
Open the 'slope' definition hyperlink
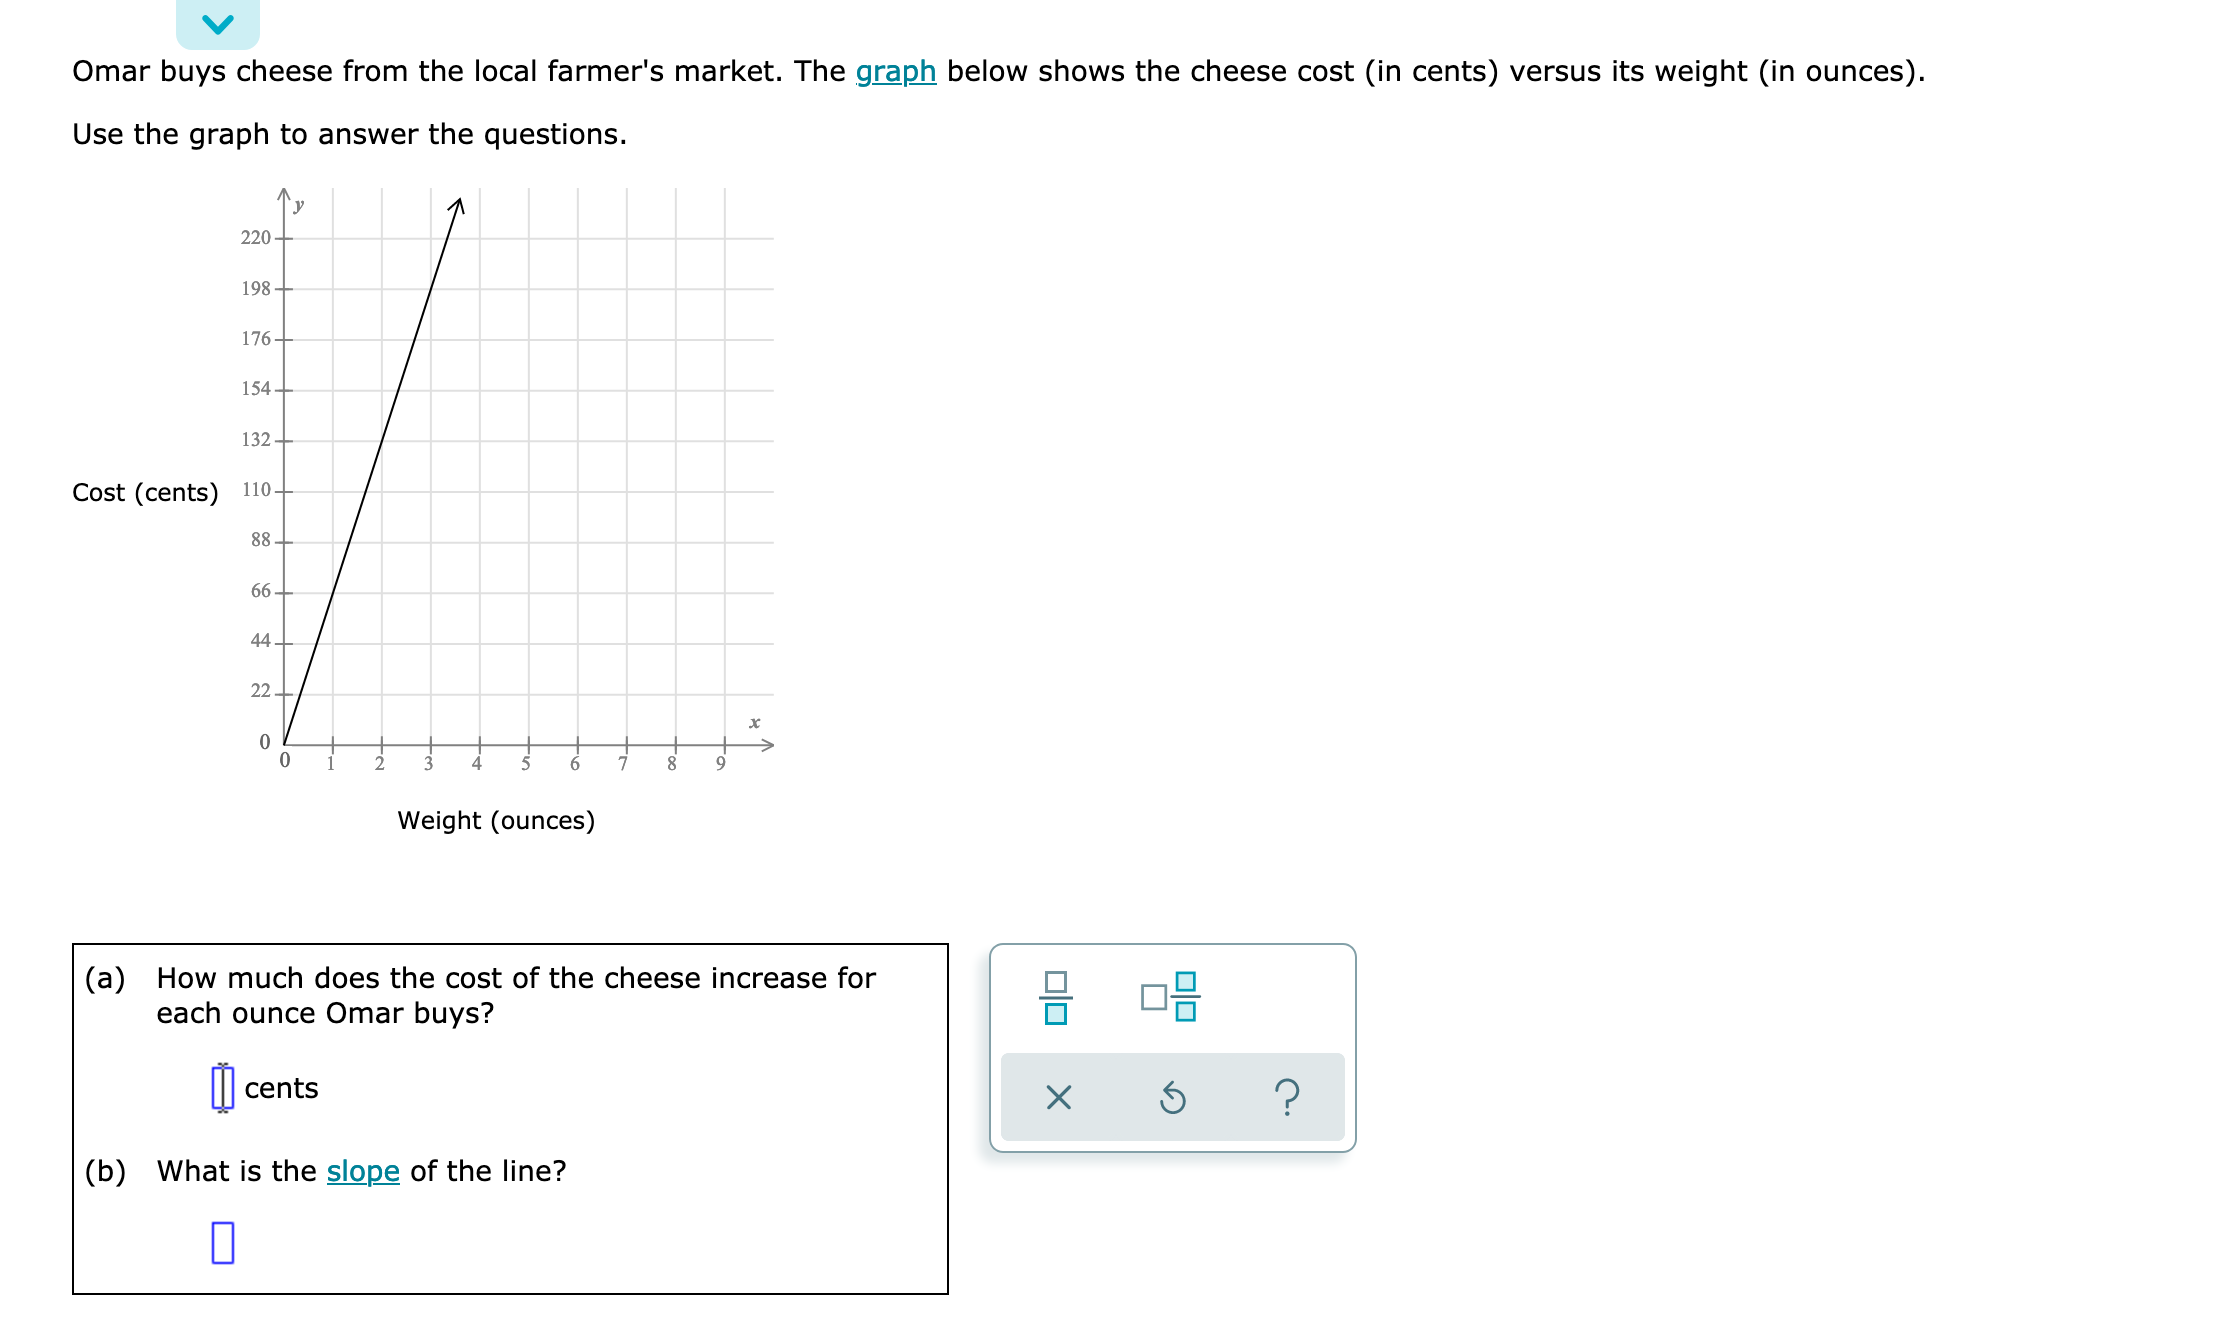(x=364, y=1171)
